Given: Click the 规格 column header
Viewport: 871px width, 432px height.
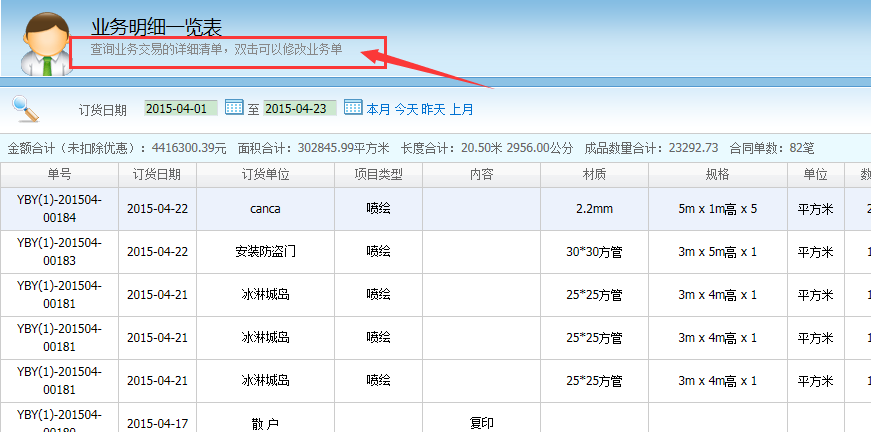Looking at the screenshot, I should (x=717, y=174).
